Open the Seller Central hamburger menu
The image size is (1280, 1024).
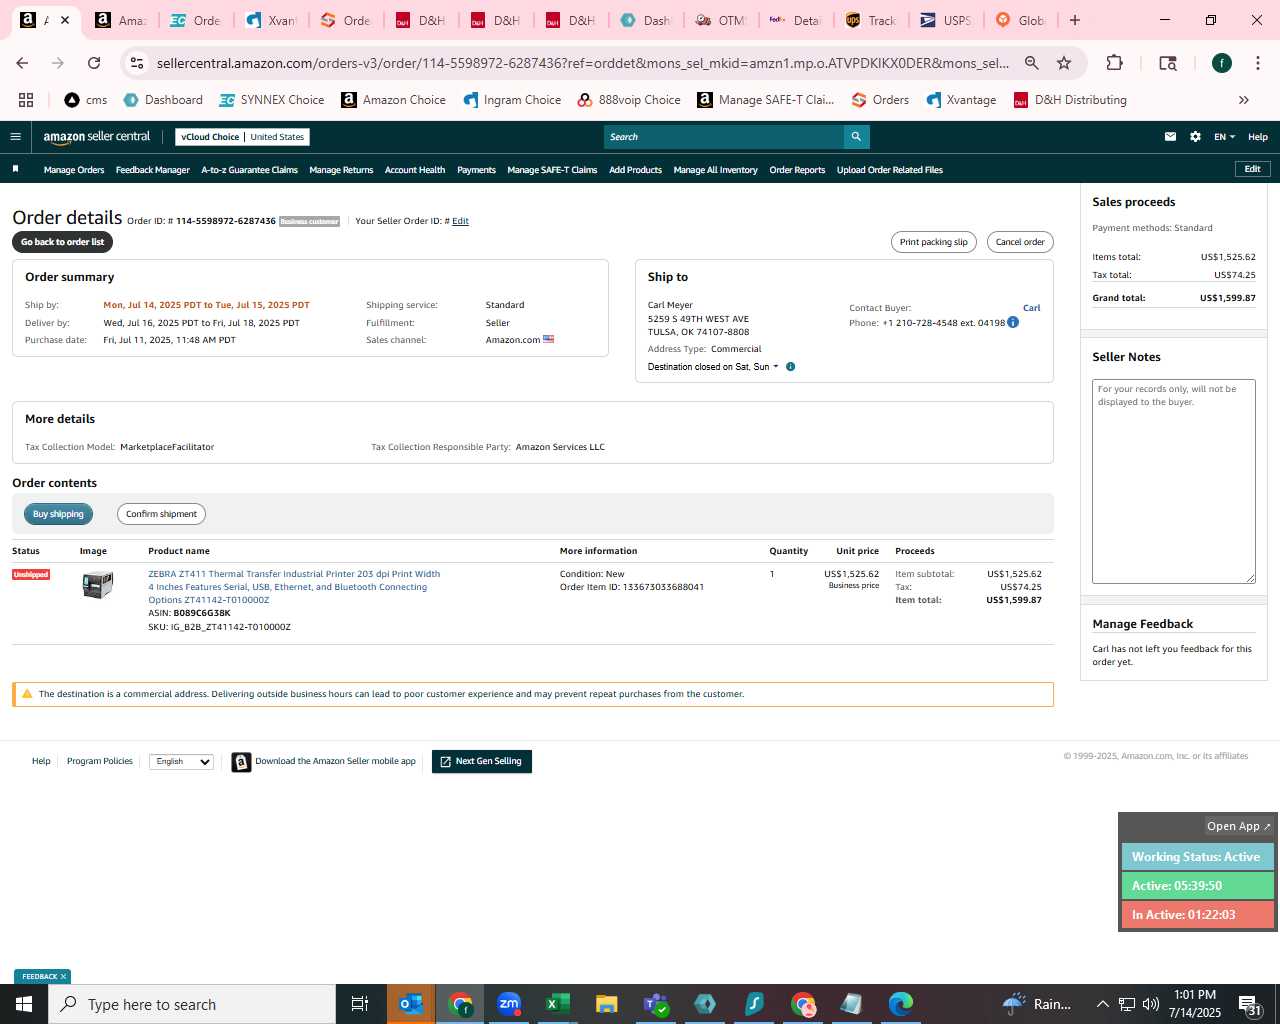point(15,137)
